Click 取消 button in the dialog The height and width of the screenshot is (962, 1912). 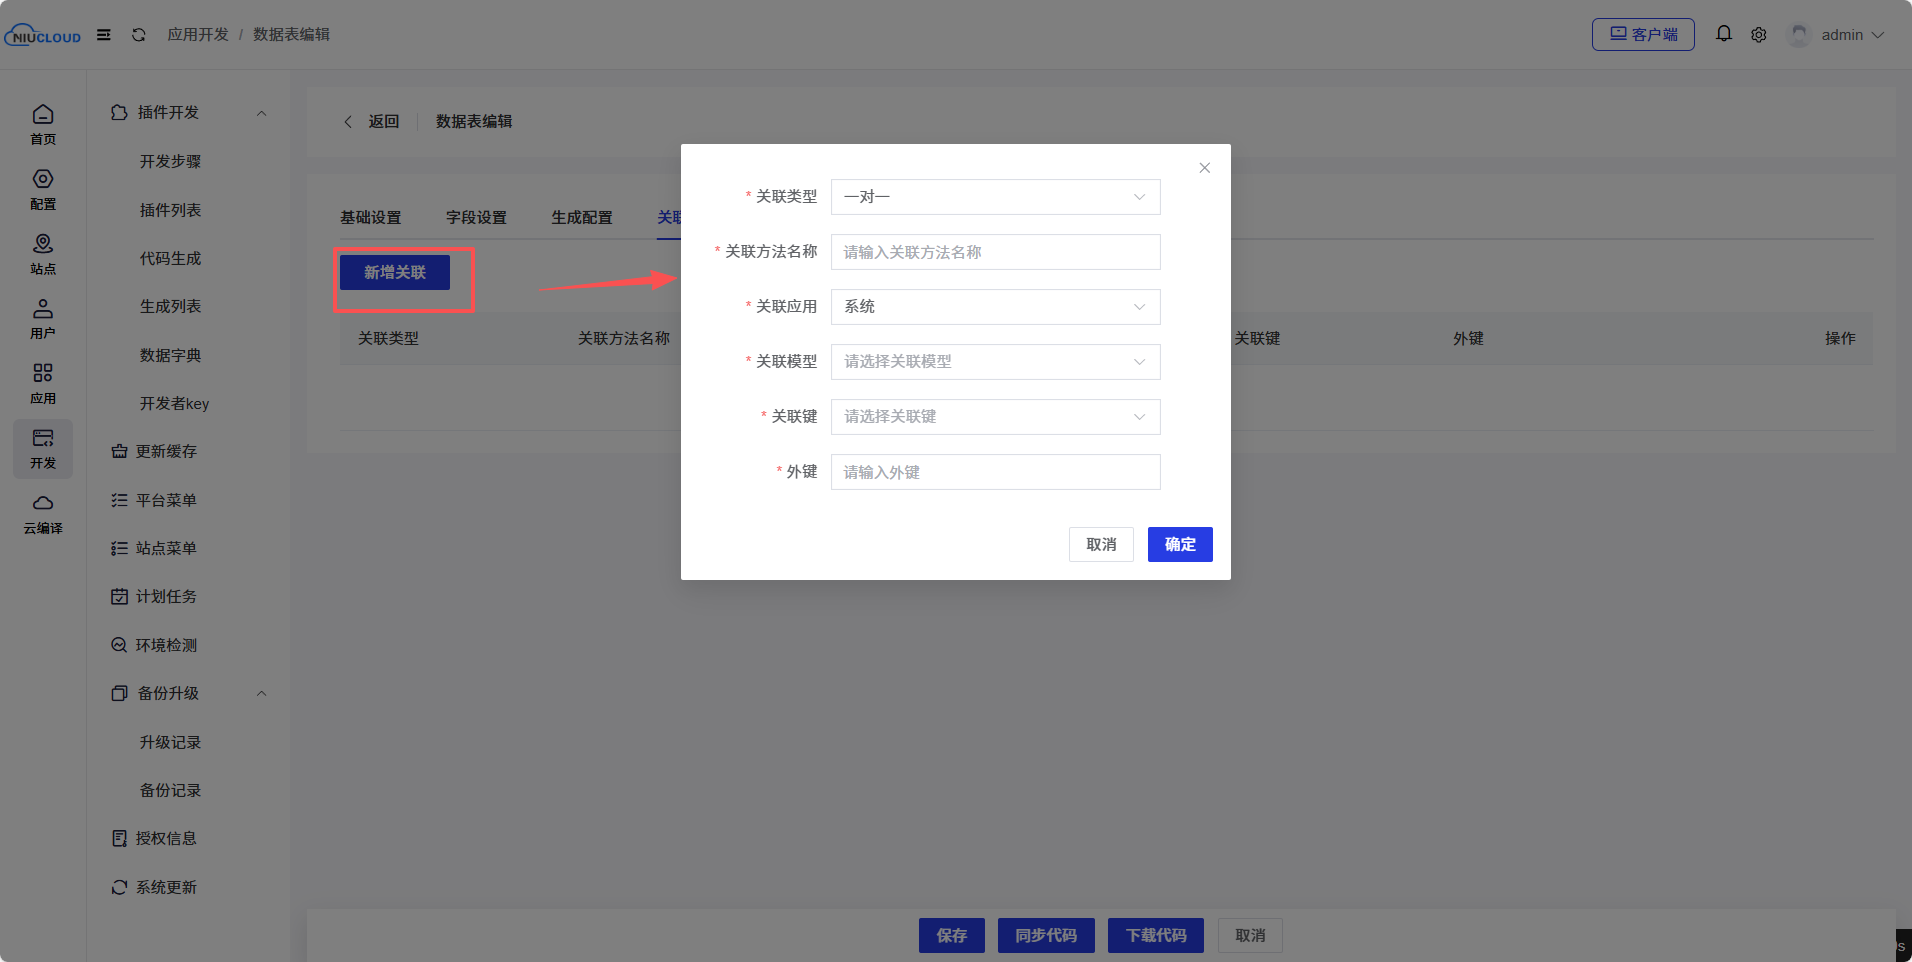pos(1101,545)
